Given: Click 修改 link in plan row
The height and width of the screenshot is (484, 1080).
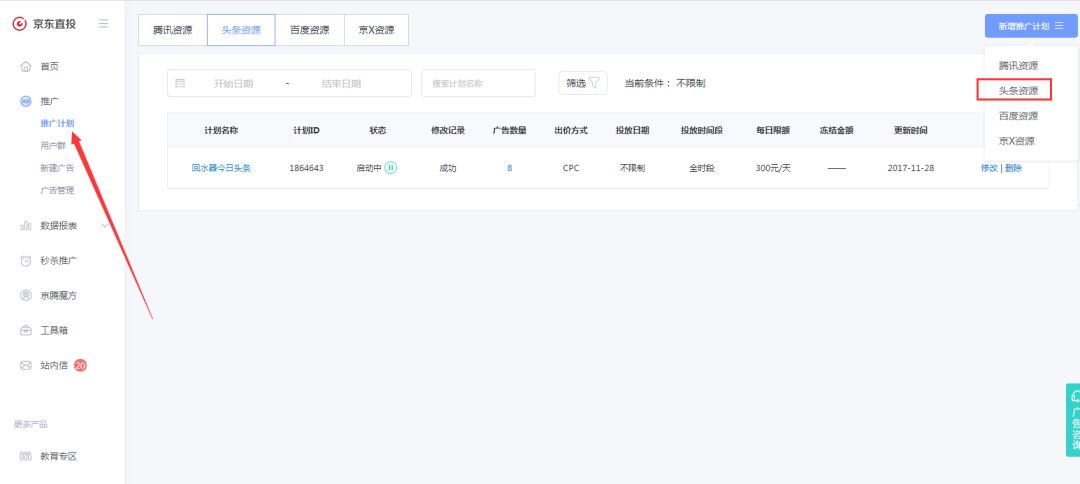Looking at the screenshot, I should pos(989,168).
